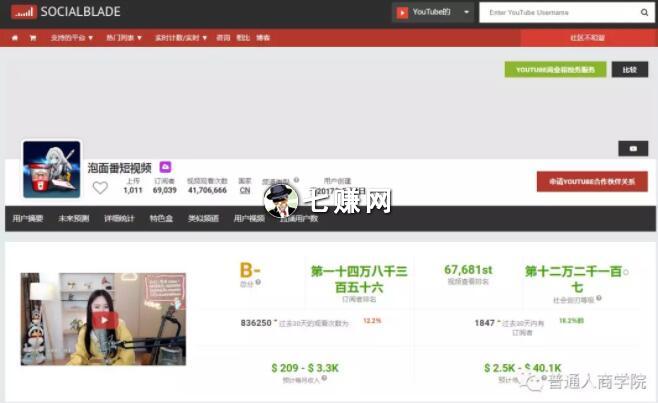This screenshot has height=403, width=658.
Task: Click the 67,681st video views rank
Action: [468, 270]
